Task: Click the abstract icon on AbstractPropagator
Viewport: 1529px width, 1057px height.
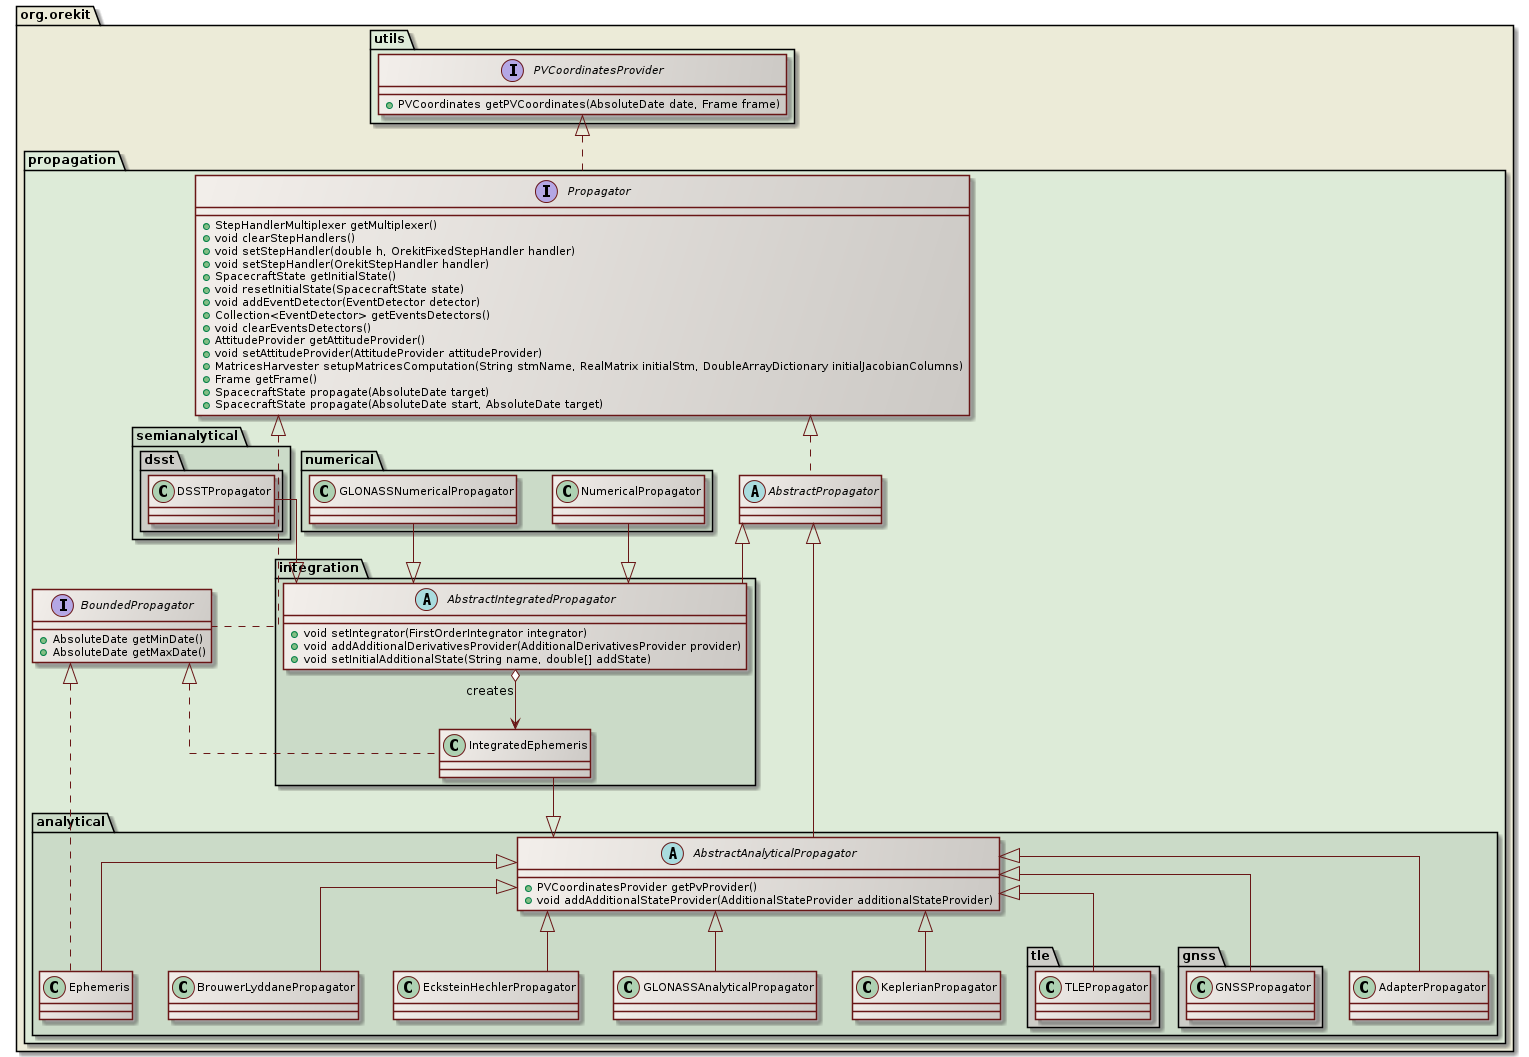Action: point(754,491)
